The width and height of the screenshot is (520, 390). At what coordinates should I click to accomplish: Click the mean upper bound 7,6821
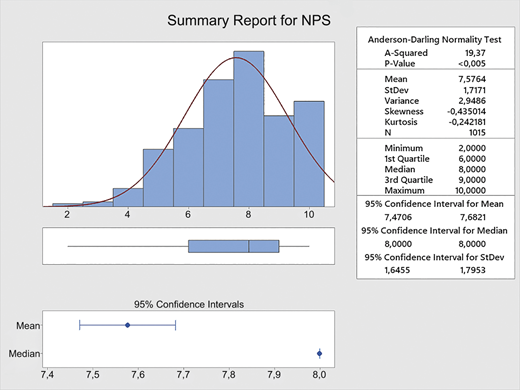(473, 217)
